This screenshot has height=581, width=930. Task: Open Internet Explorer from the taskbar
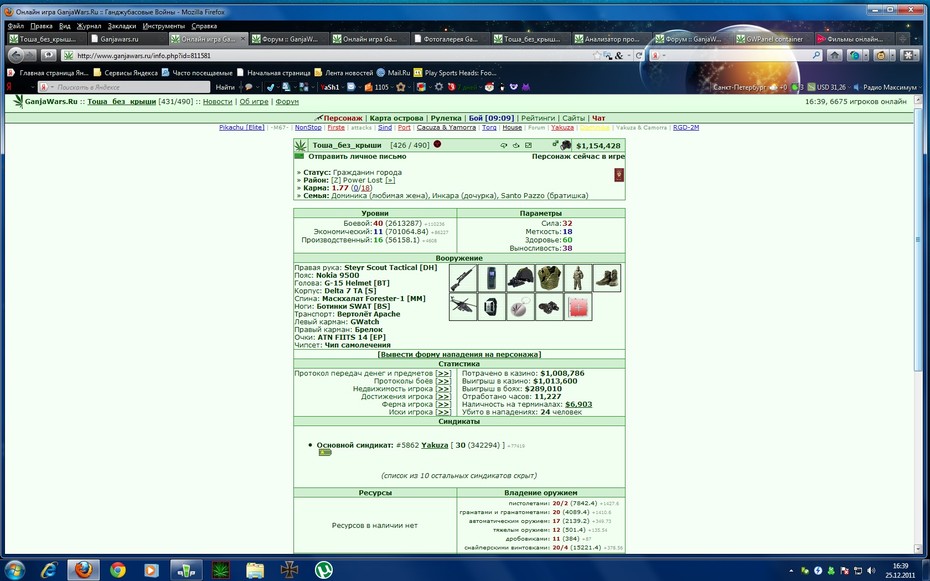click(x=49, y=570)
